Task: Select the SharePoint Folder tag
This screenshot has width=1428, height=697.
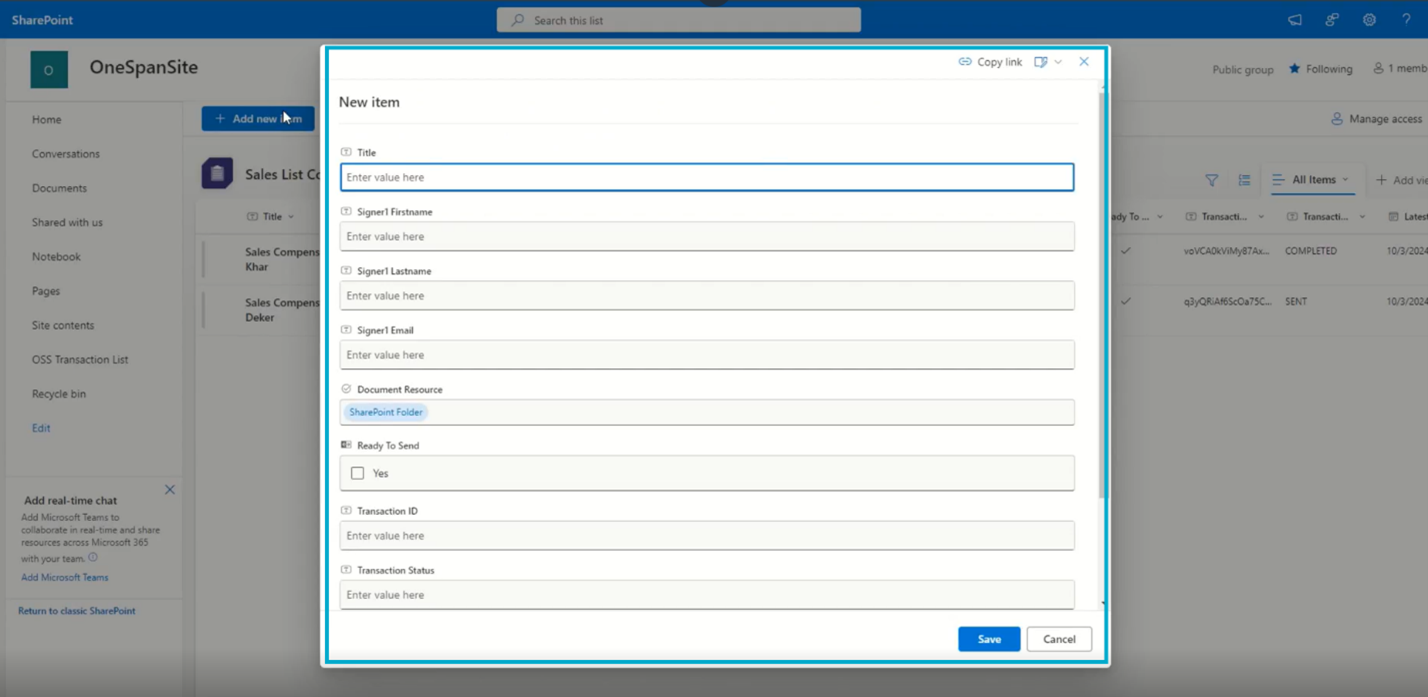Action: click(x=386, y=412)
